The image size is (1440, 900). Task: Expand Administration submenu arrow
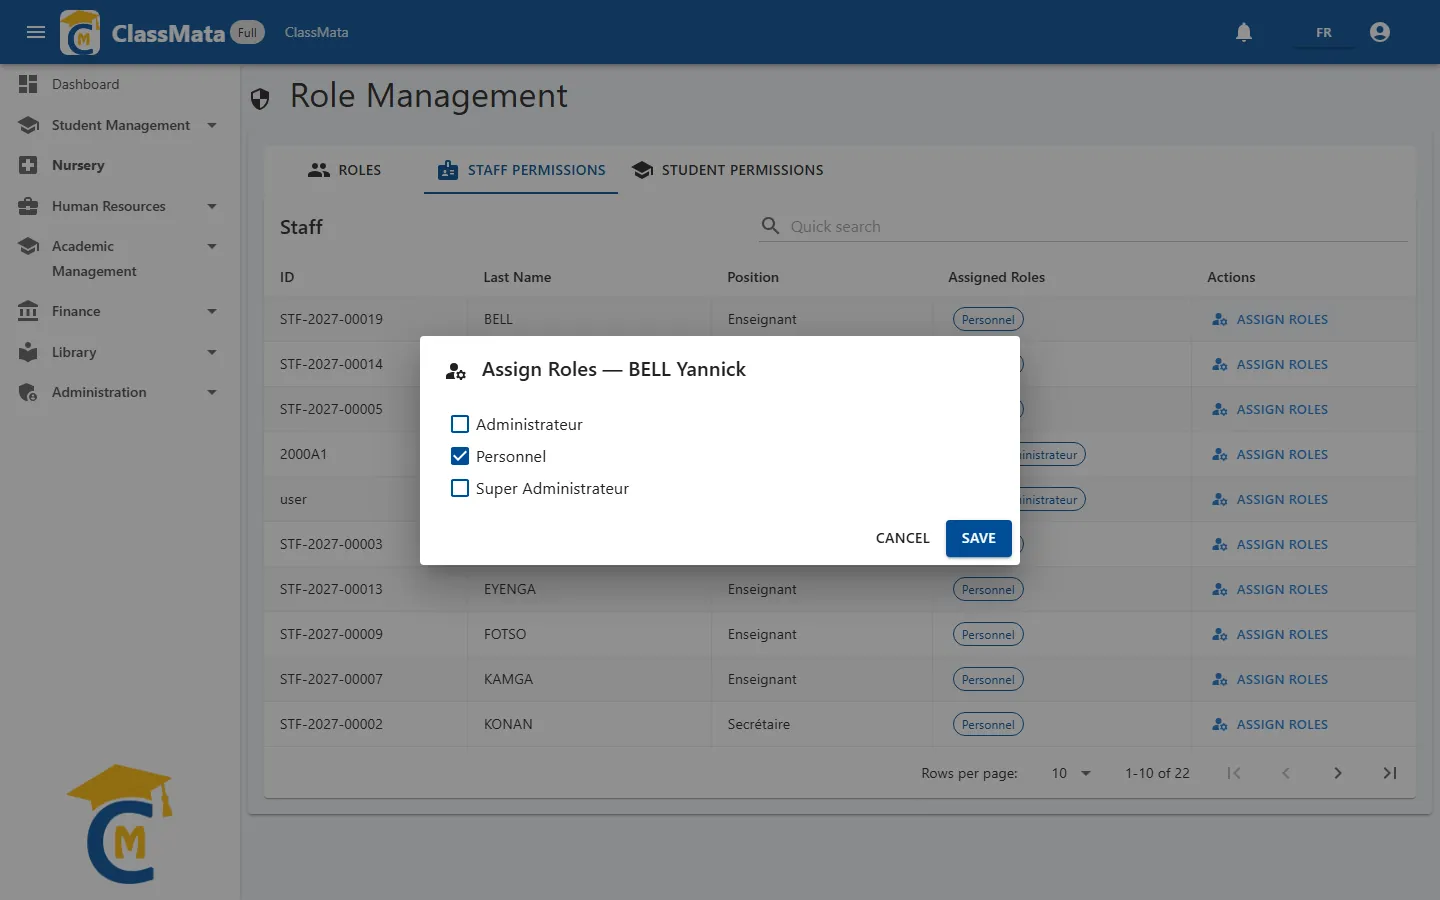point(212,392)
